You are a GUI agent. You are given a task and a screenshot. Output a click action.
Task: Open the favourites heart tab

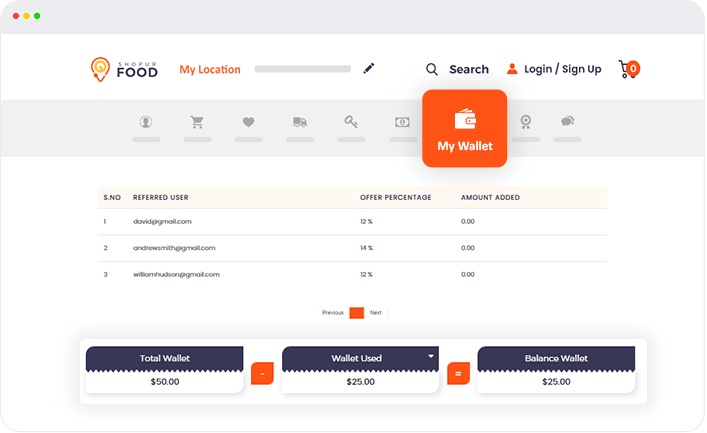point(248,122)
